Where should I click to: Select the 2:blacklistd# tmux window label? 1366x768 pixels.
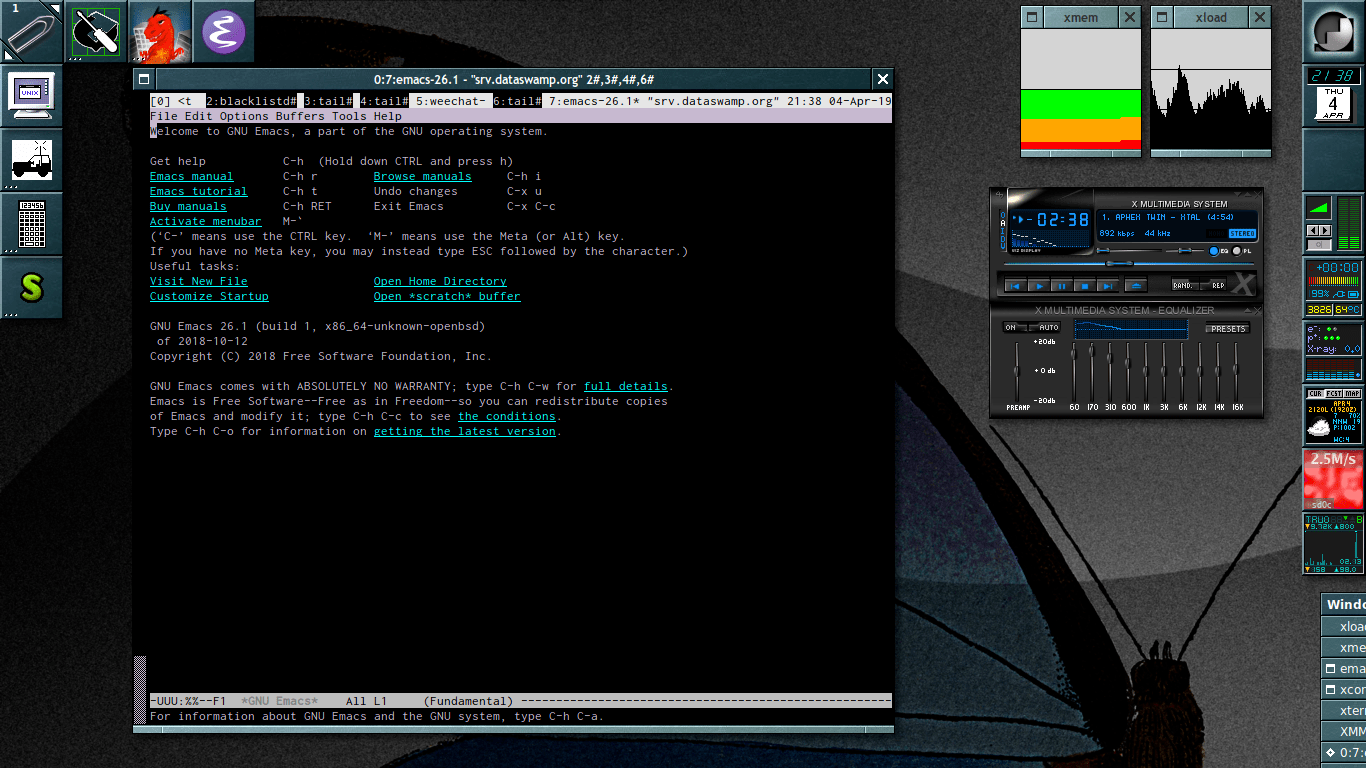[x=251, y=101]
